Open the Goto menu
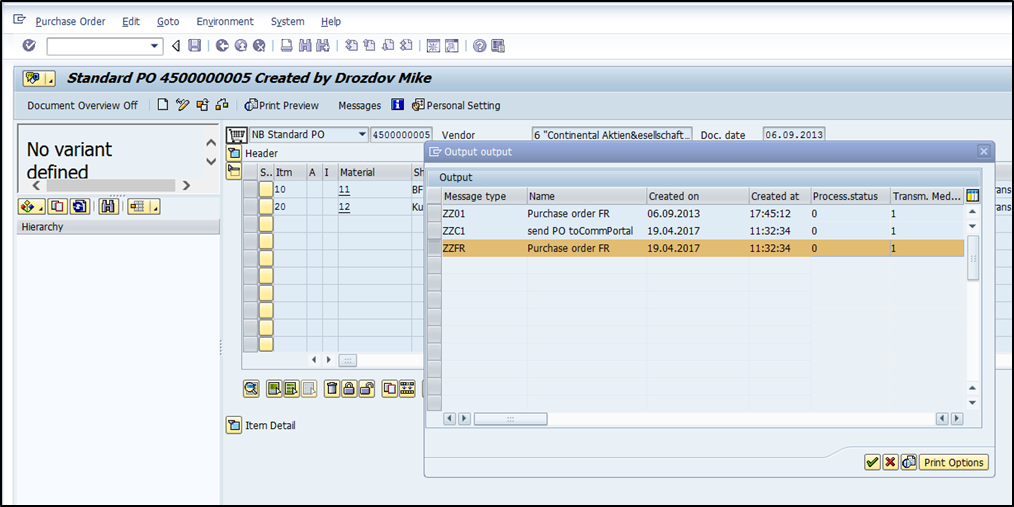The height and width of the screenshot is (507, 1014). point(167,21)
